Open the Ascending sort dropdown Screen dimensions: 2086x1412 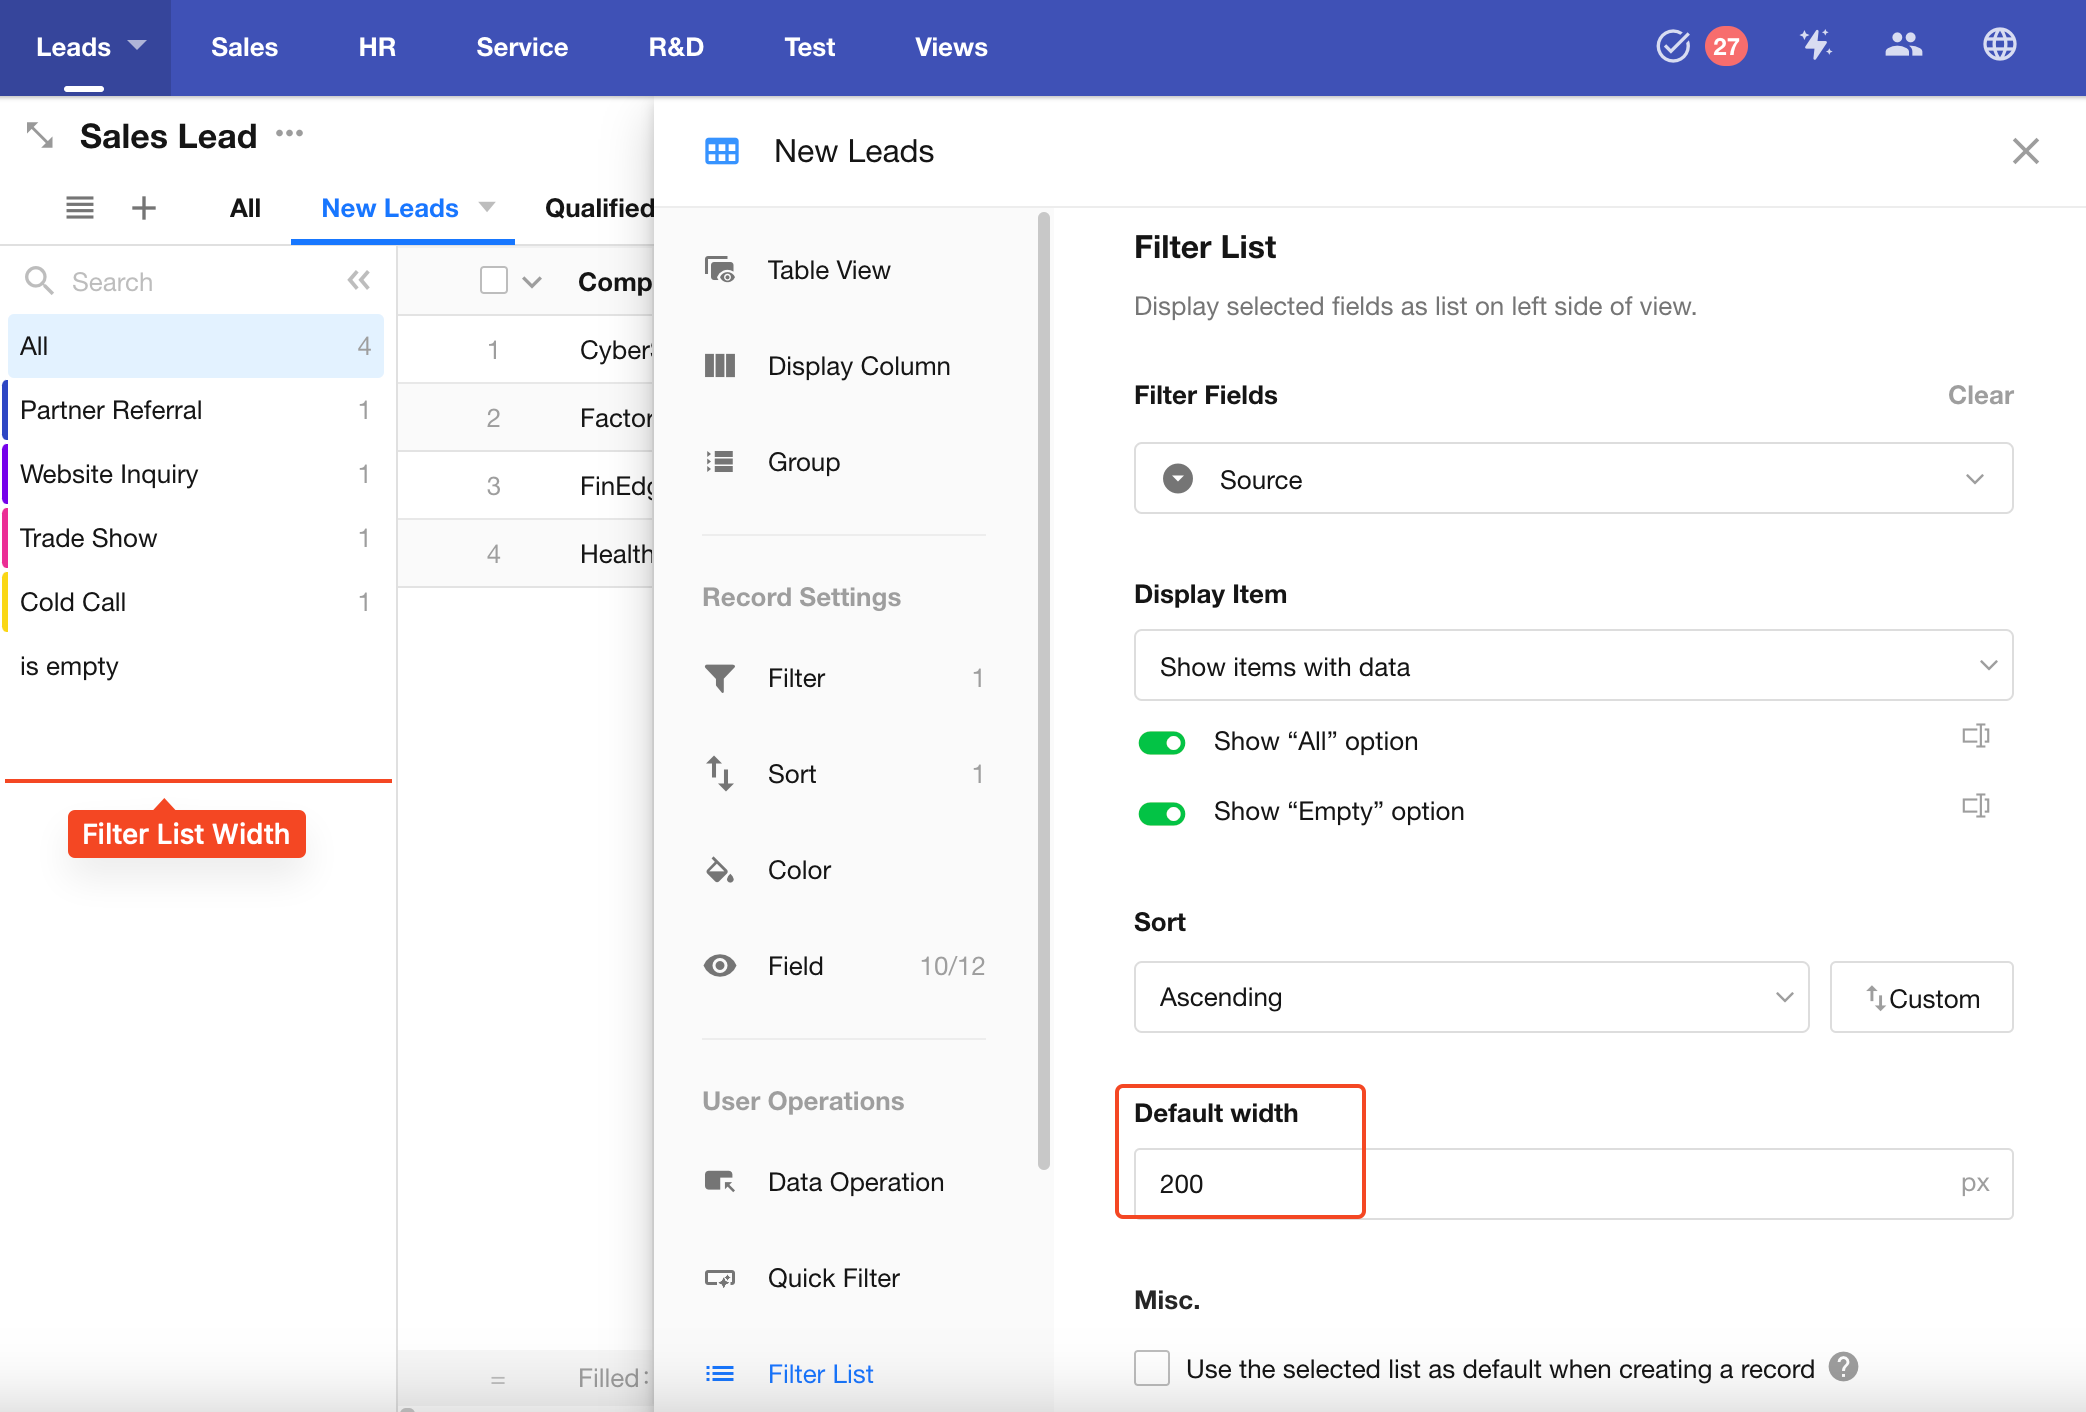[1470, 997]
